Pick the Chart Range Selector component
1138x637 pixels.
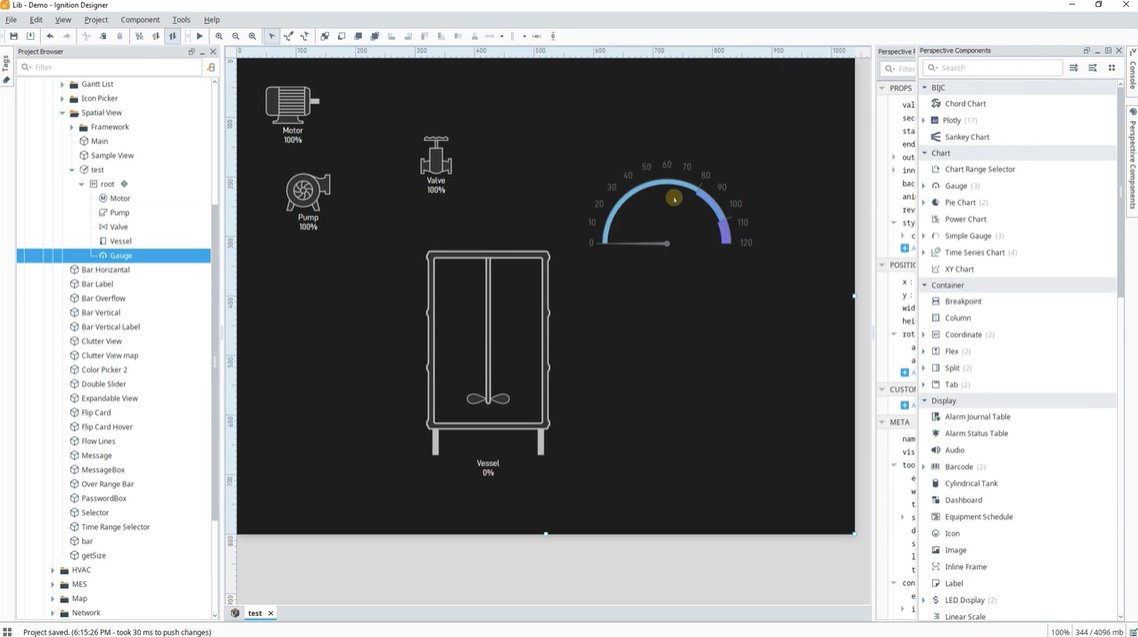click(x=980, y=169)
